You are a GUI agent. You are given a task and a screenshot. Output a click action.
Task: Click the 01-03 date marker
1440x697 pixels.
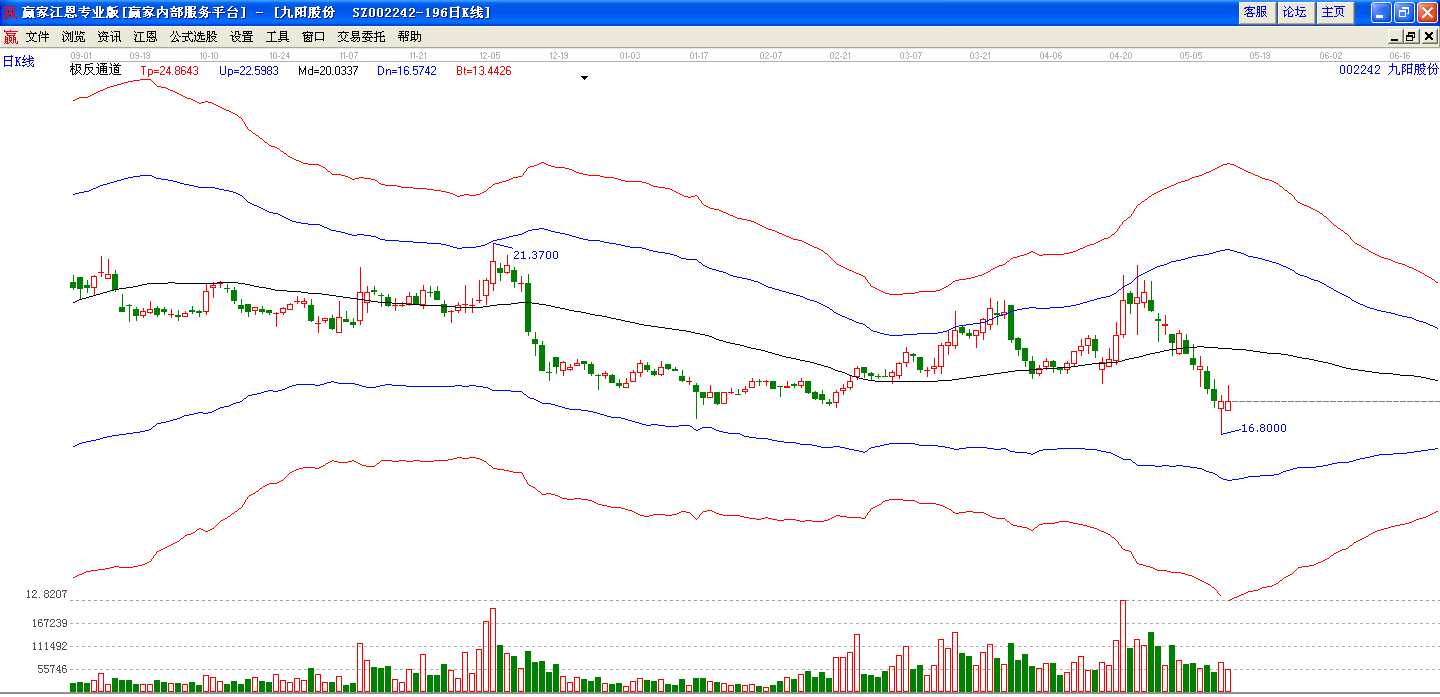coord(630,56)
